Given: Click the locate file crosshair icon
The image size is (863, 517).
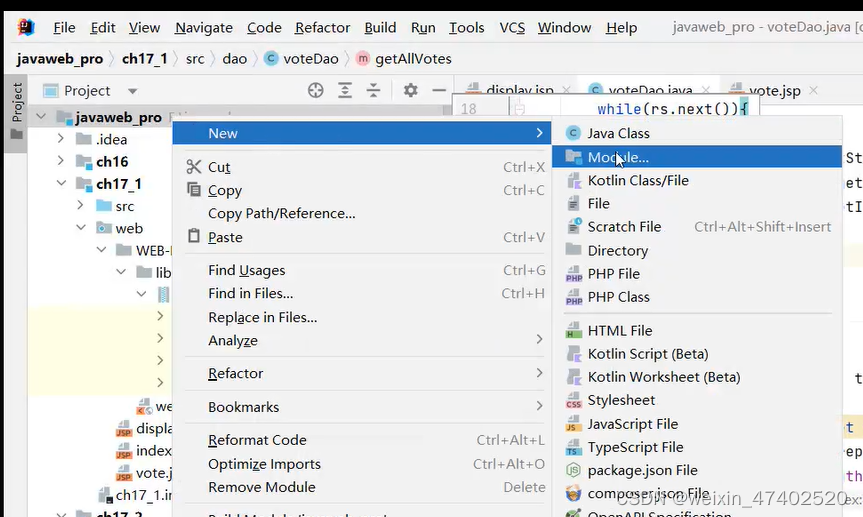Looking at the screenshot, I should (315, 90).
